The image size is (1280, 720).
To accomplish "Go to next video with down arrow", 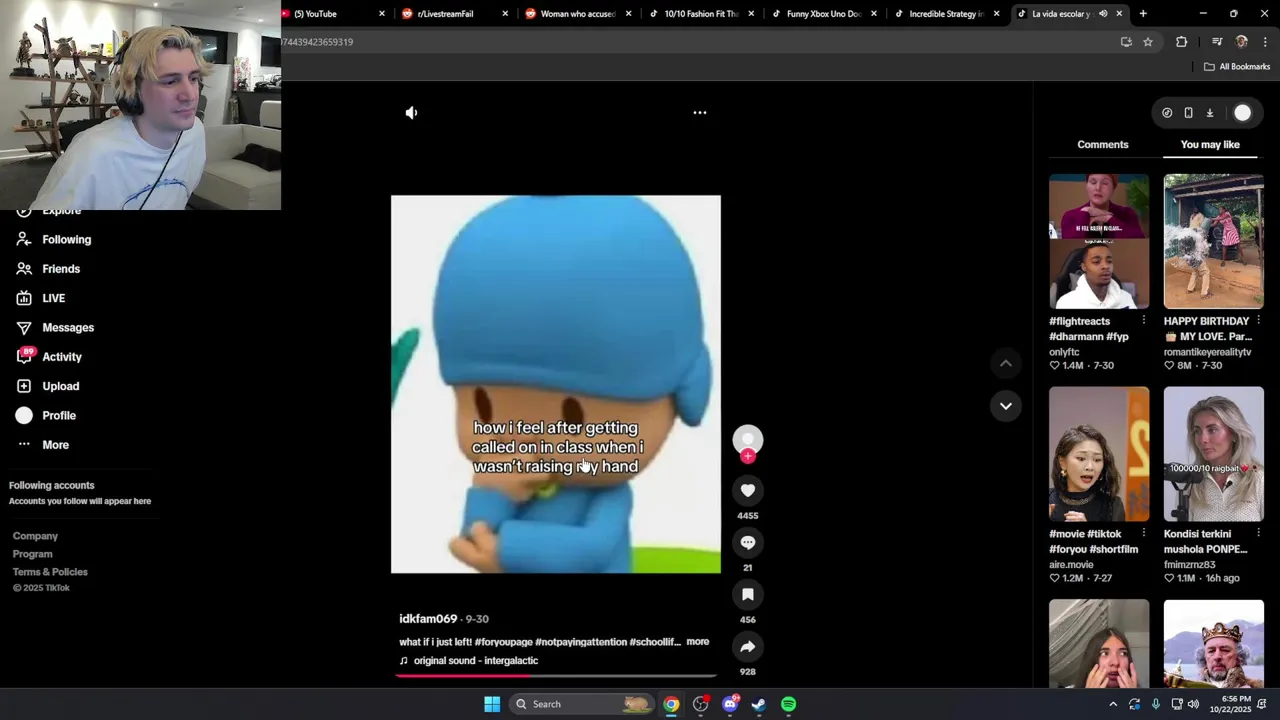I will click(1006, 406).
